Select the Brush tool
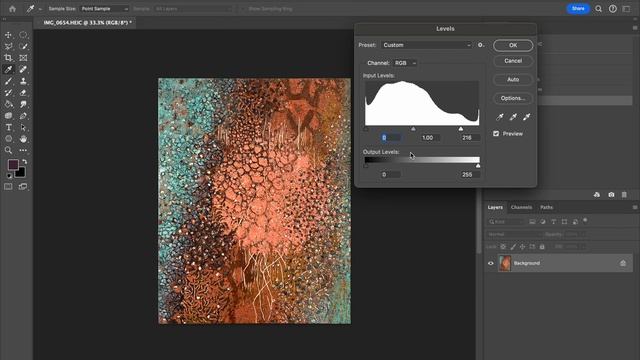This screenshot has width=640, height=360. pos(8,81)
